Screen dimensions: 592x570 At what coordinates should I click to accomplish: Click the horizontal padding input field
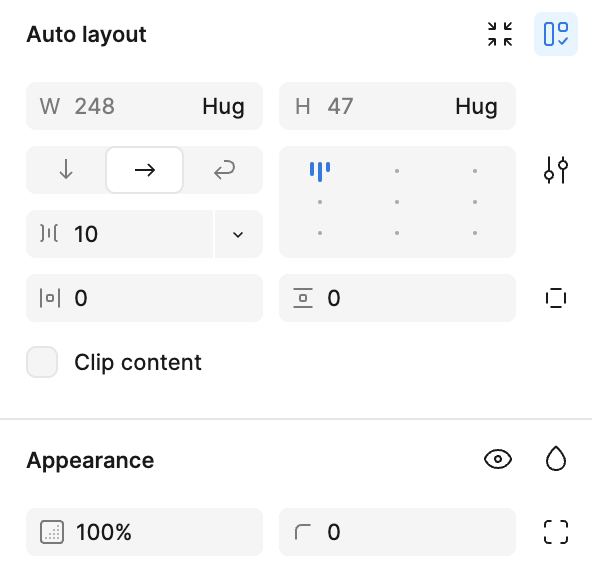[144, 298]
